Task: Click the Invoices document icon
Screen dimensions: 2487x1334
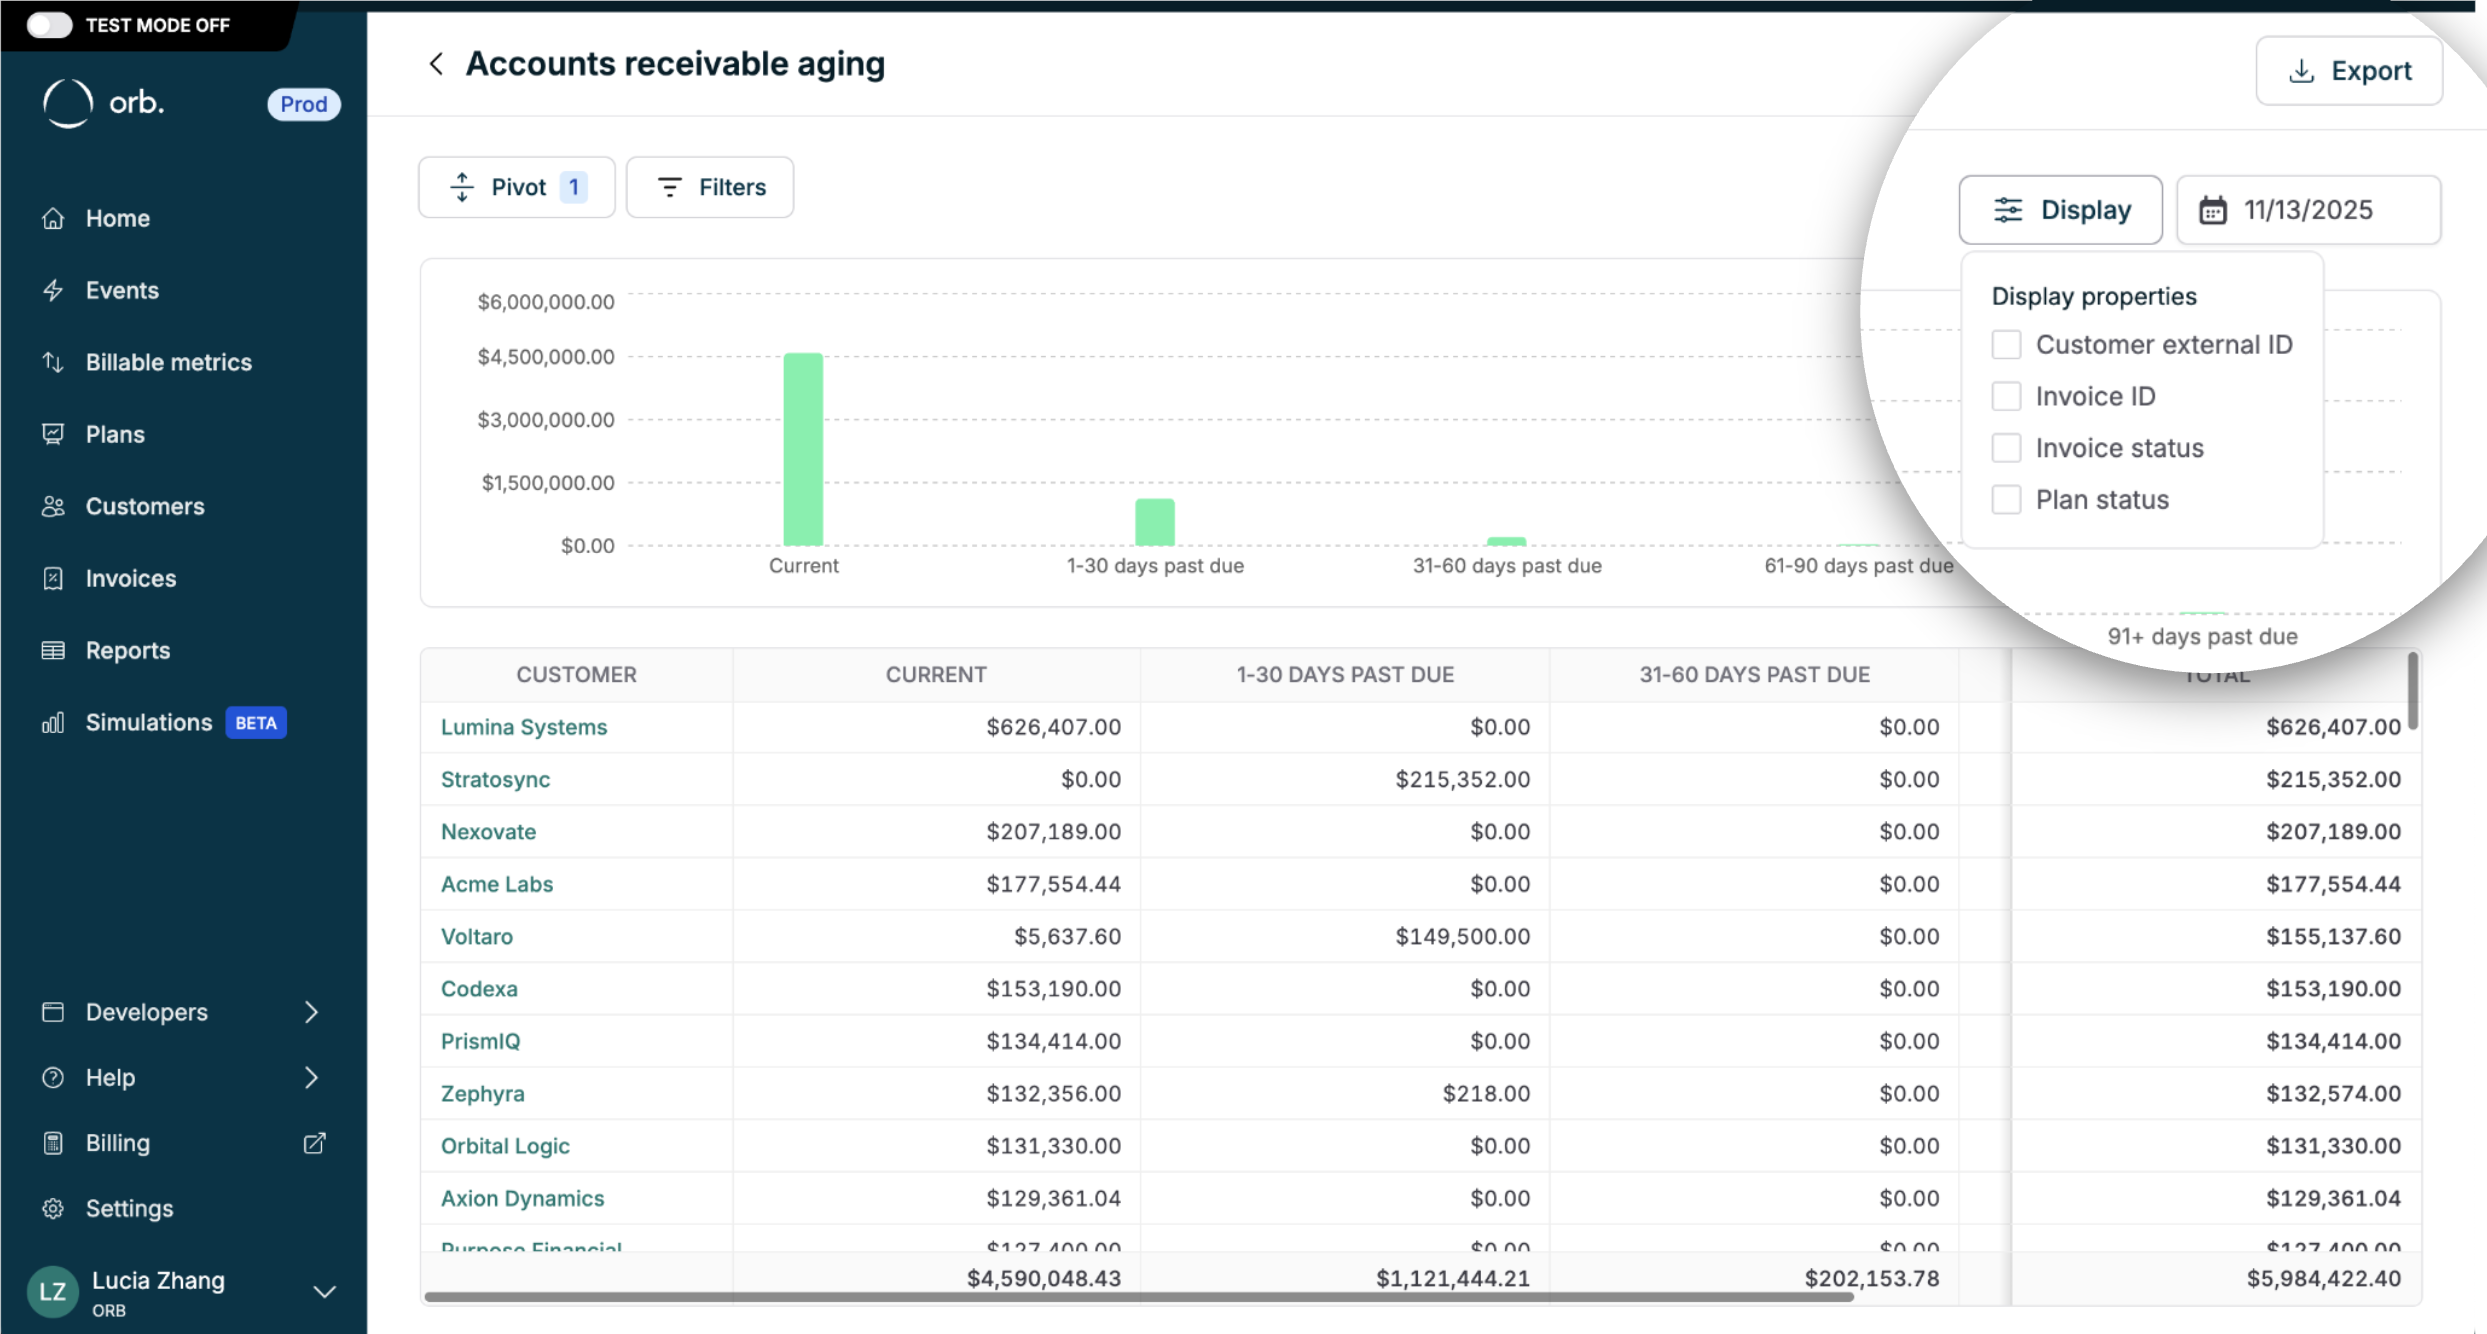Action: pos(53,578)
